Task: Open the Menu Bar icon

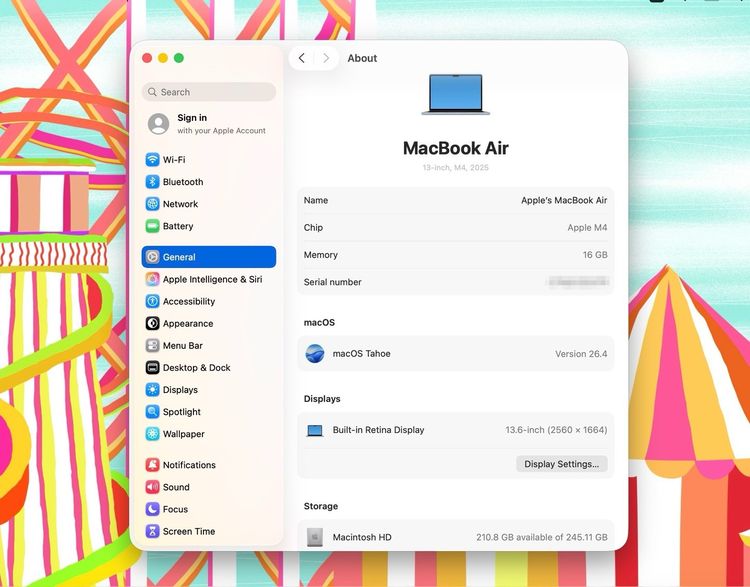Action: coord(153,345)
